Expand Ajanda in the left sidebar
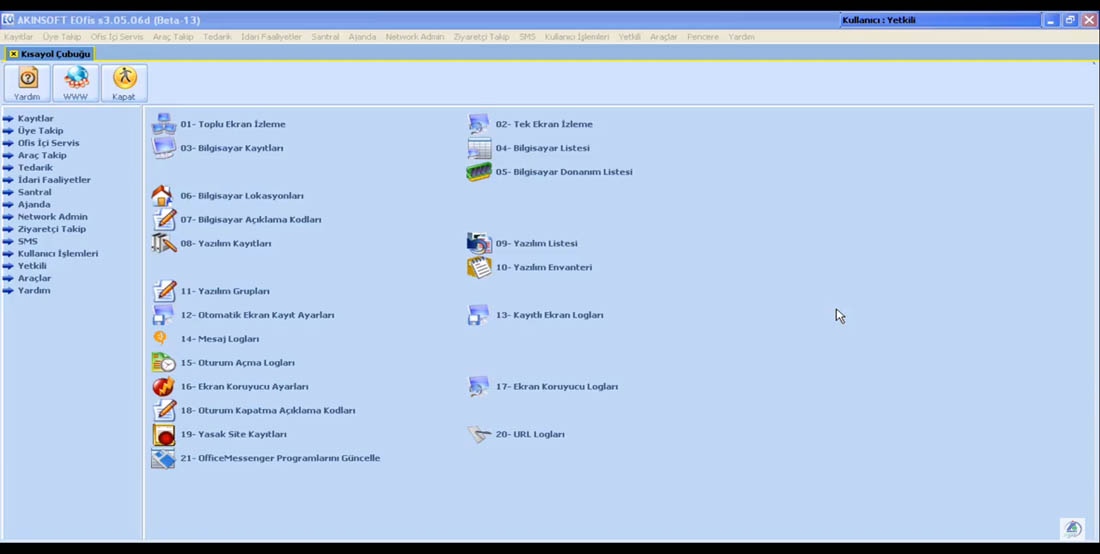 coord(34,204)
